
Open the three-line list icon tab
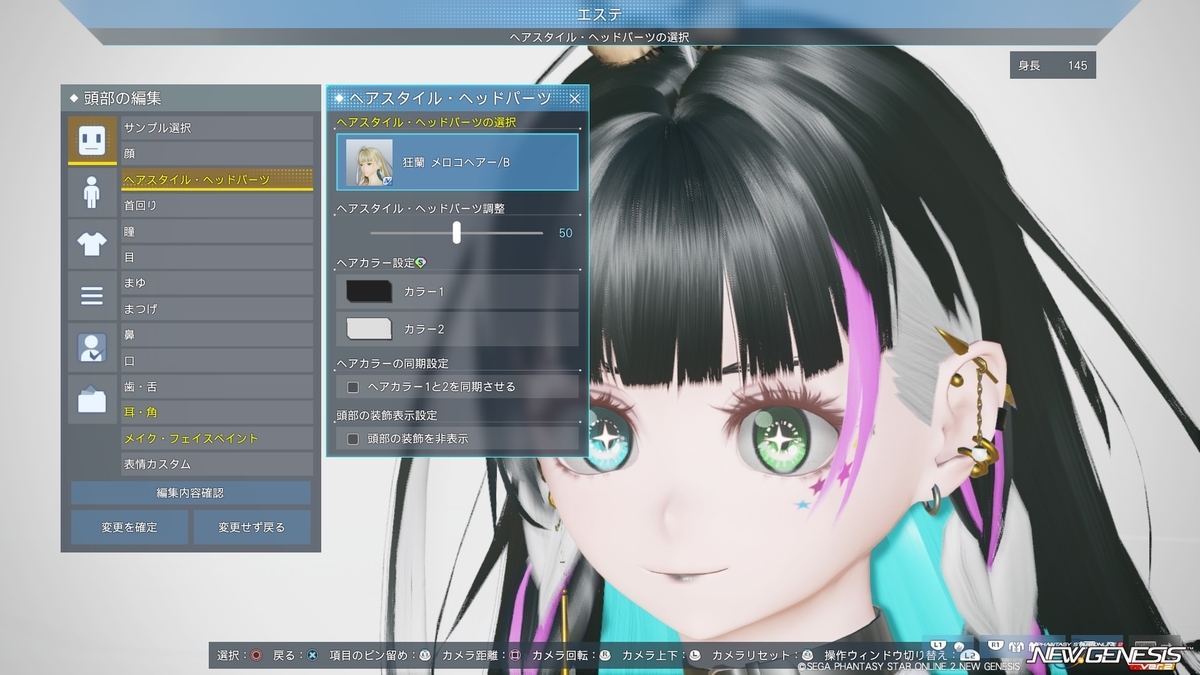click(x=92, y=295)
